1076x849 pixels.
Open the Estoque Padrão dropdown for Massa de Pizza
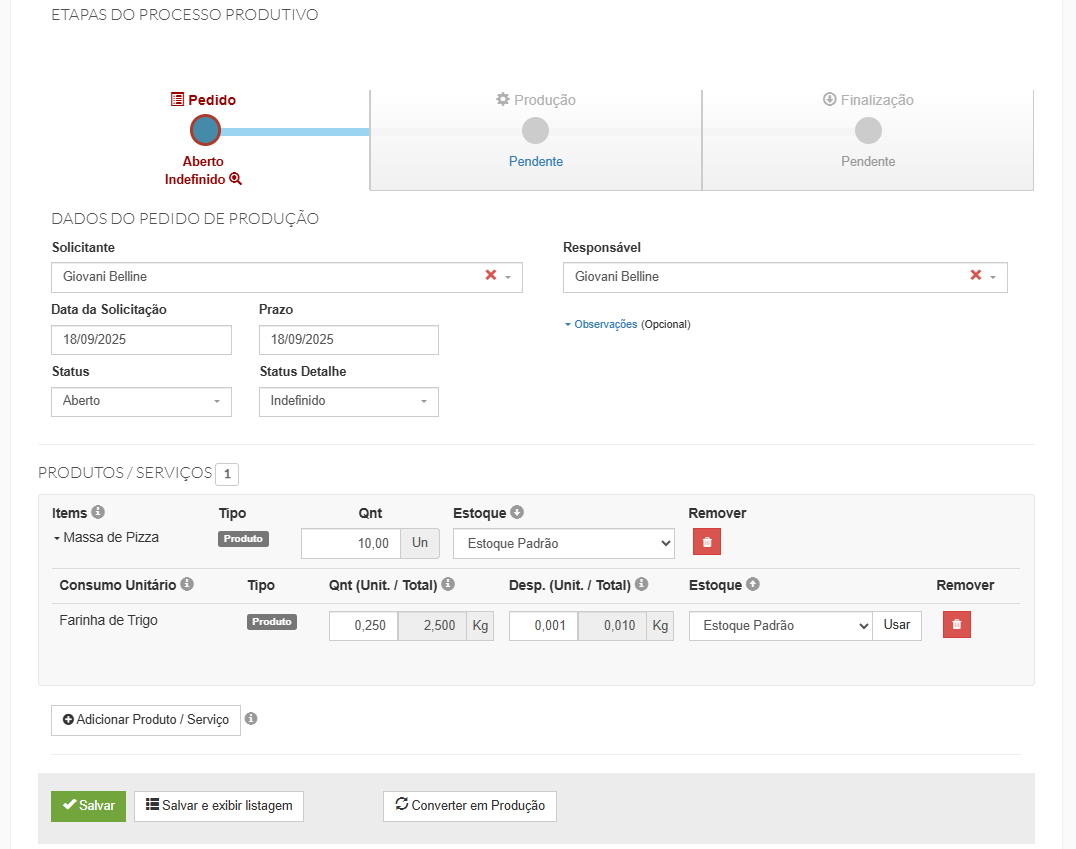563,544
